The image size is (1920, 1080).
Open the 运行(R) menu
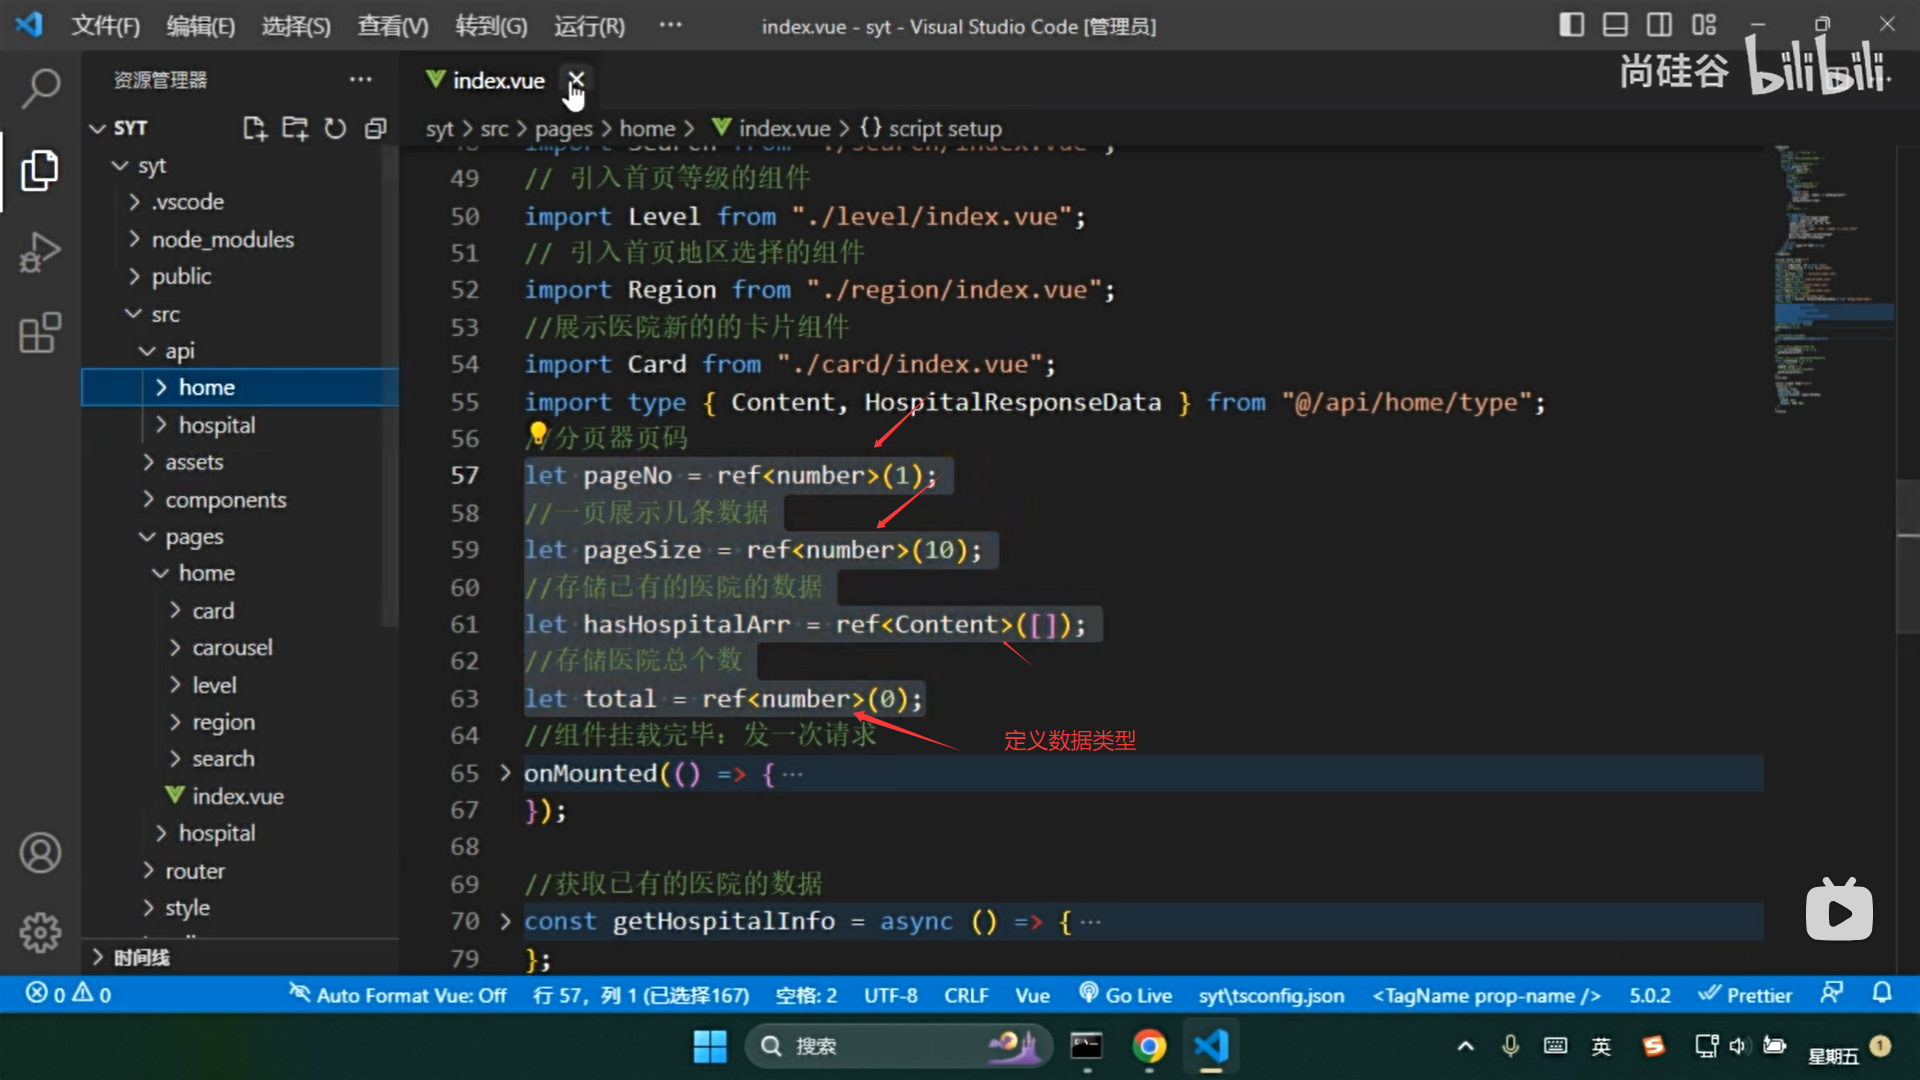tap(589, 26)
